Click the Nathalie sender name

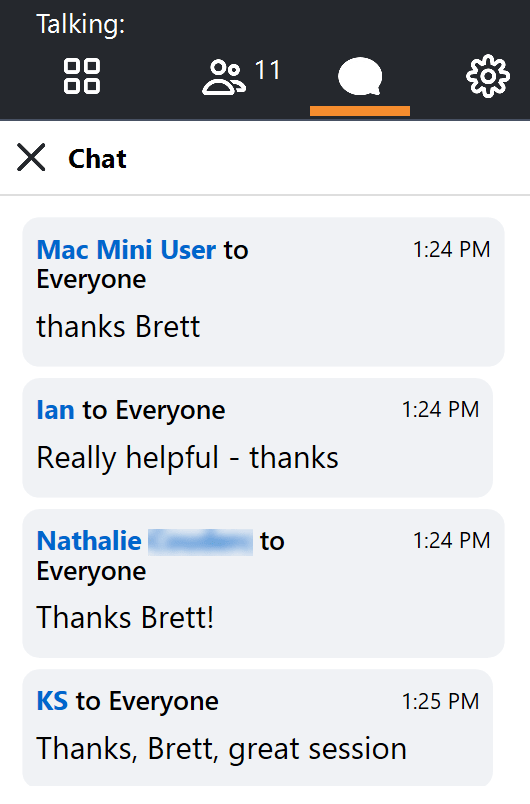(89, 541)
